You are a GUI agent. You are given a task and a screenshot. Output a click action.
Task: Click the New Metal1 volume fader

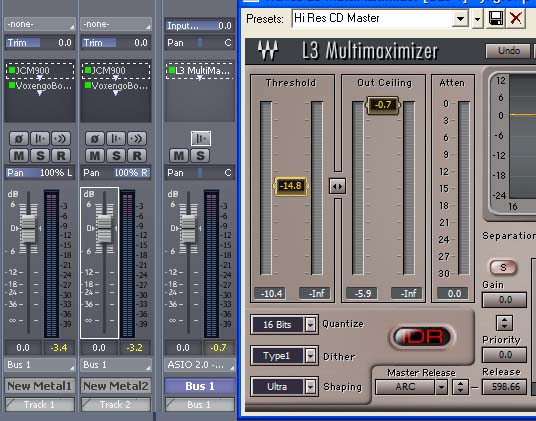click(x=28, y=228)
